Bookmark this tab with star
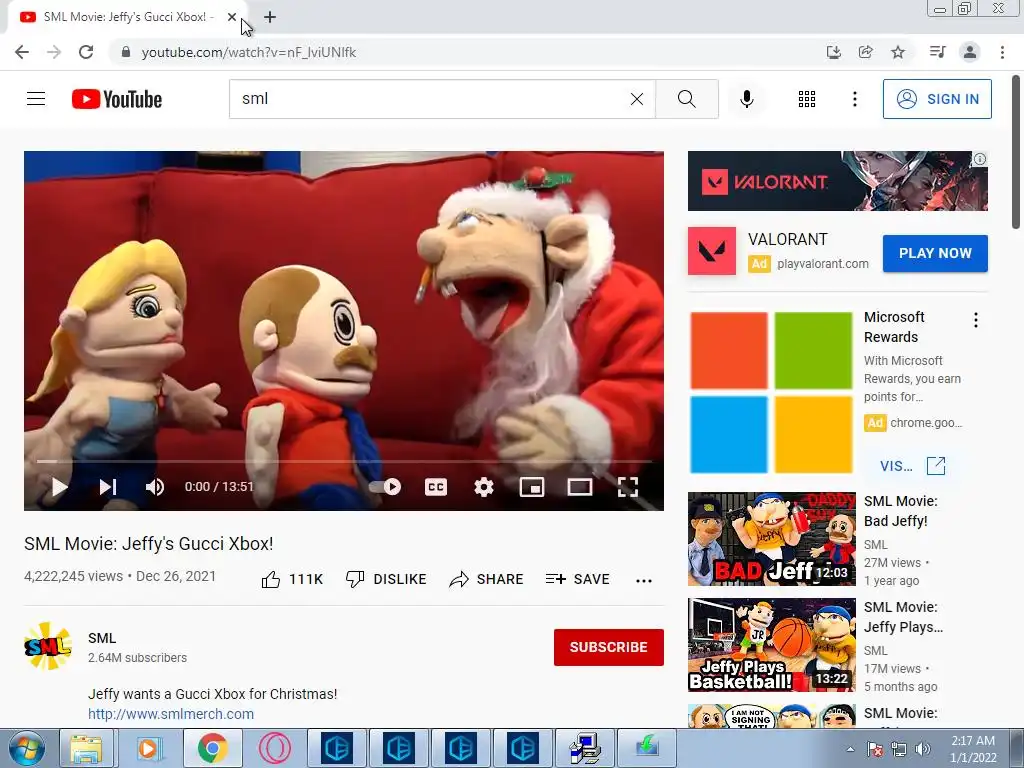This screenshot has height=768, width=1024. point(898,52)
